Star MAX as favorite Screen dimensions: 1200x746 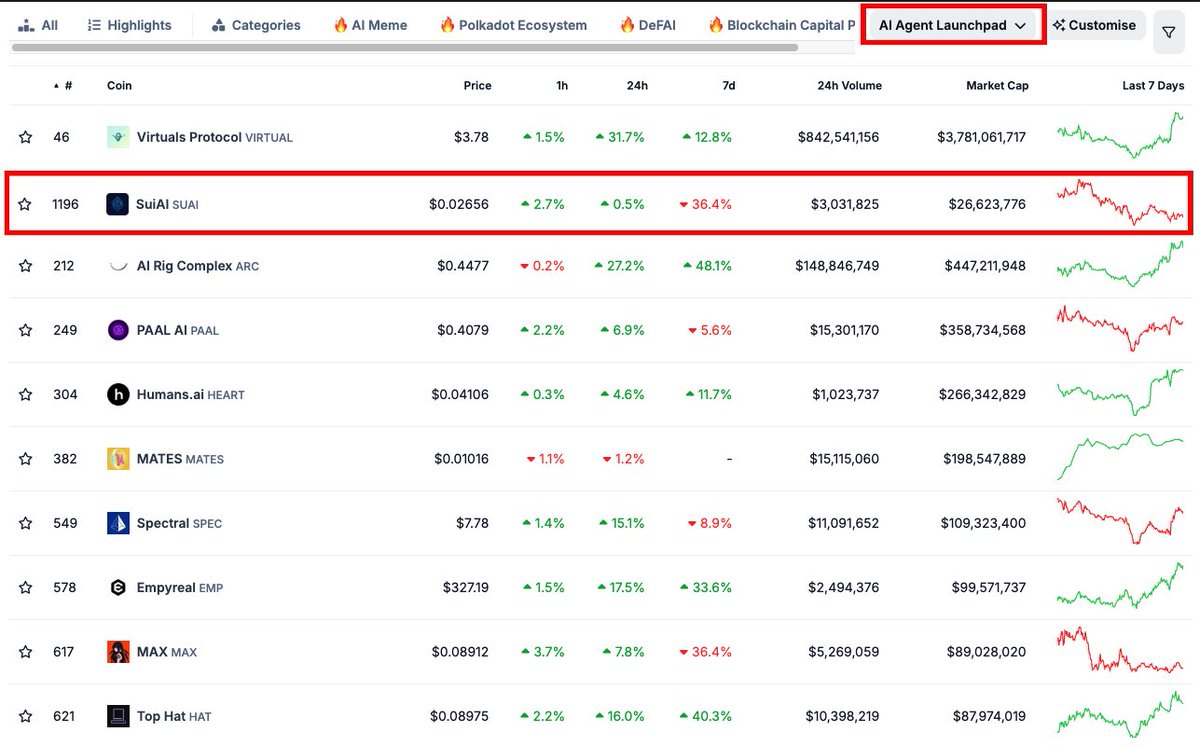(25, 652)
